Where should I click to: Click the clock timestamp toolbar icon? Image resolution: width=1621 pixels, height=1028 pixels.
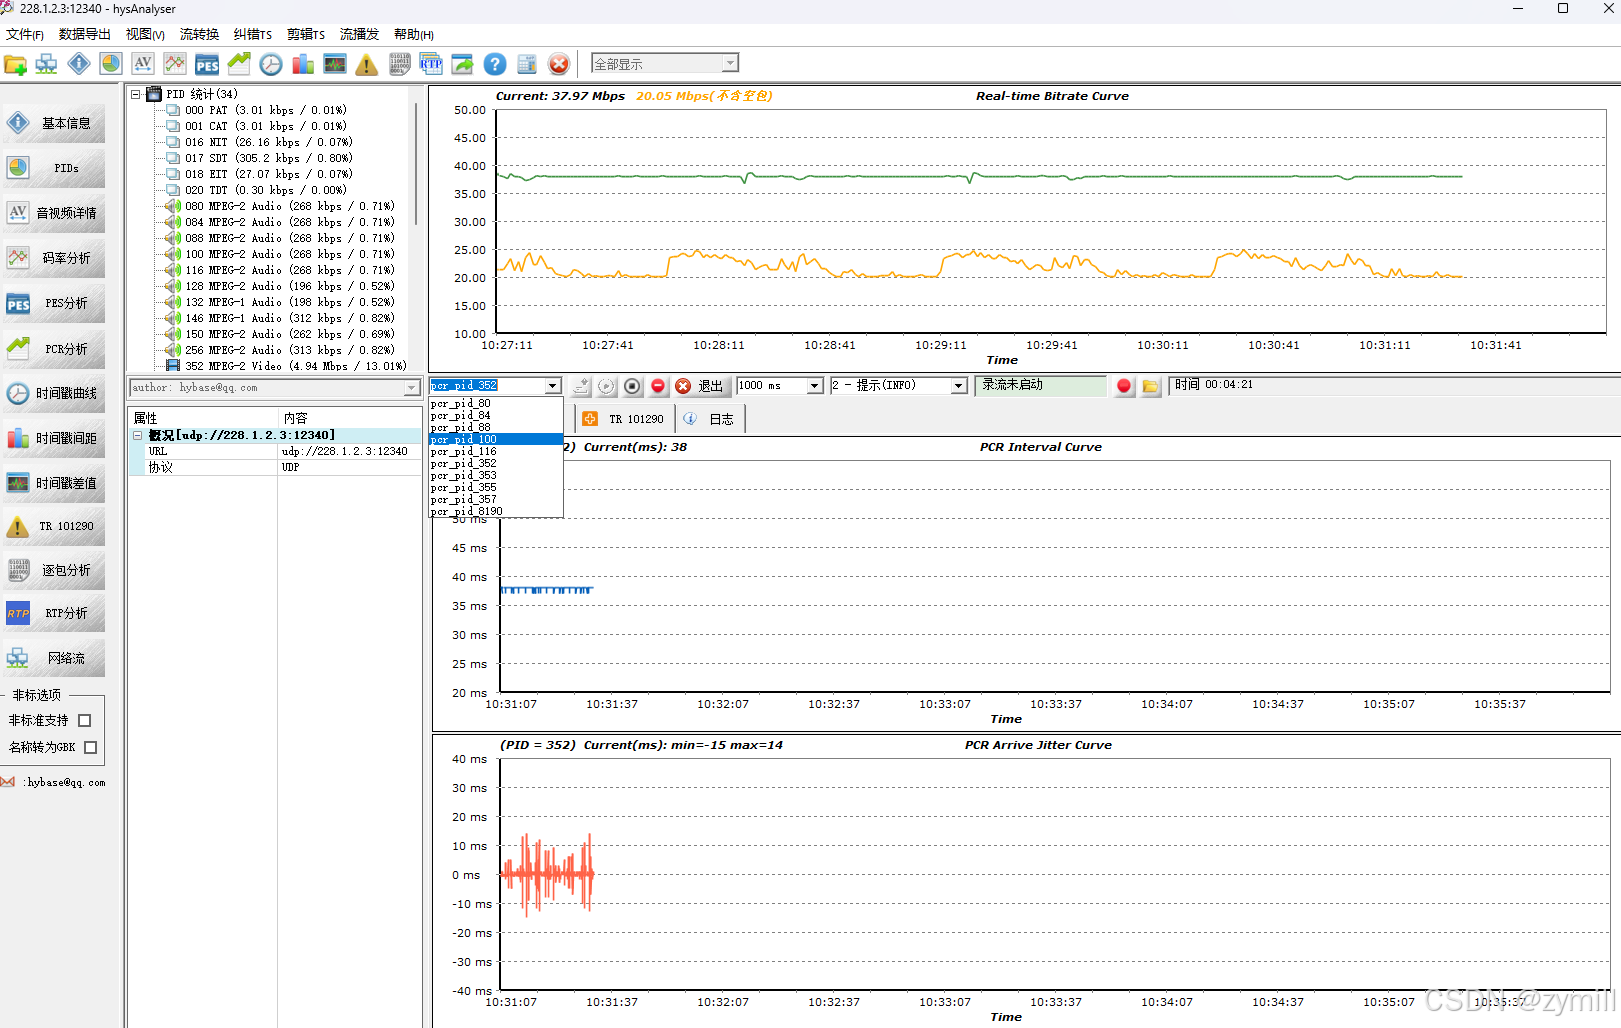tap(271, 64)
